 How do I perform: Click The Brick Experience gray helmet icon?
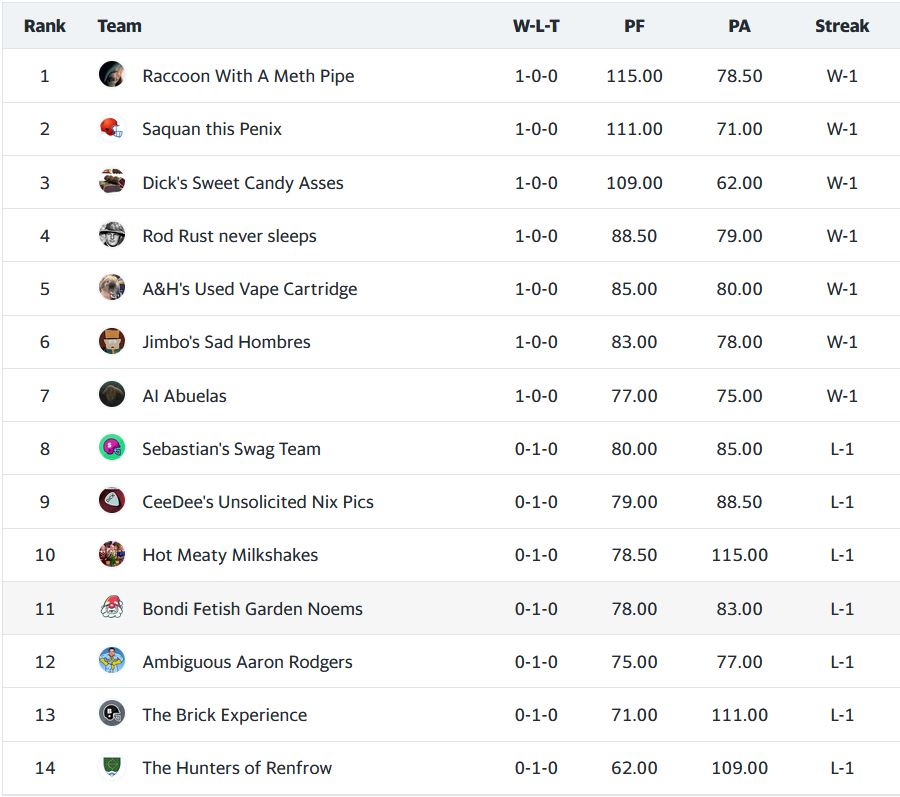point(112,714)
